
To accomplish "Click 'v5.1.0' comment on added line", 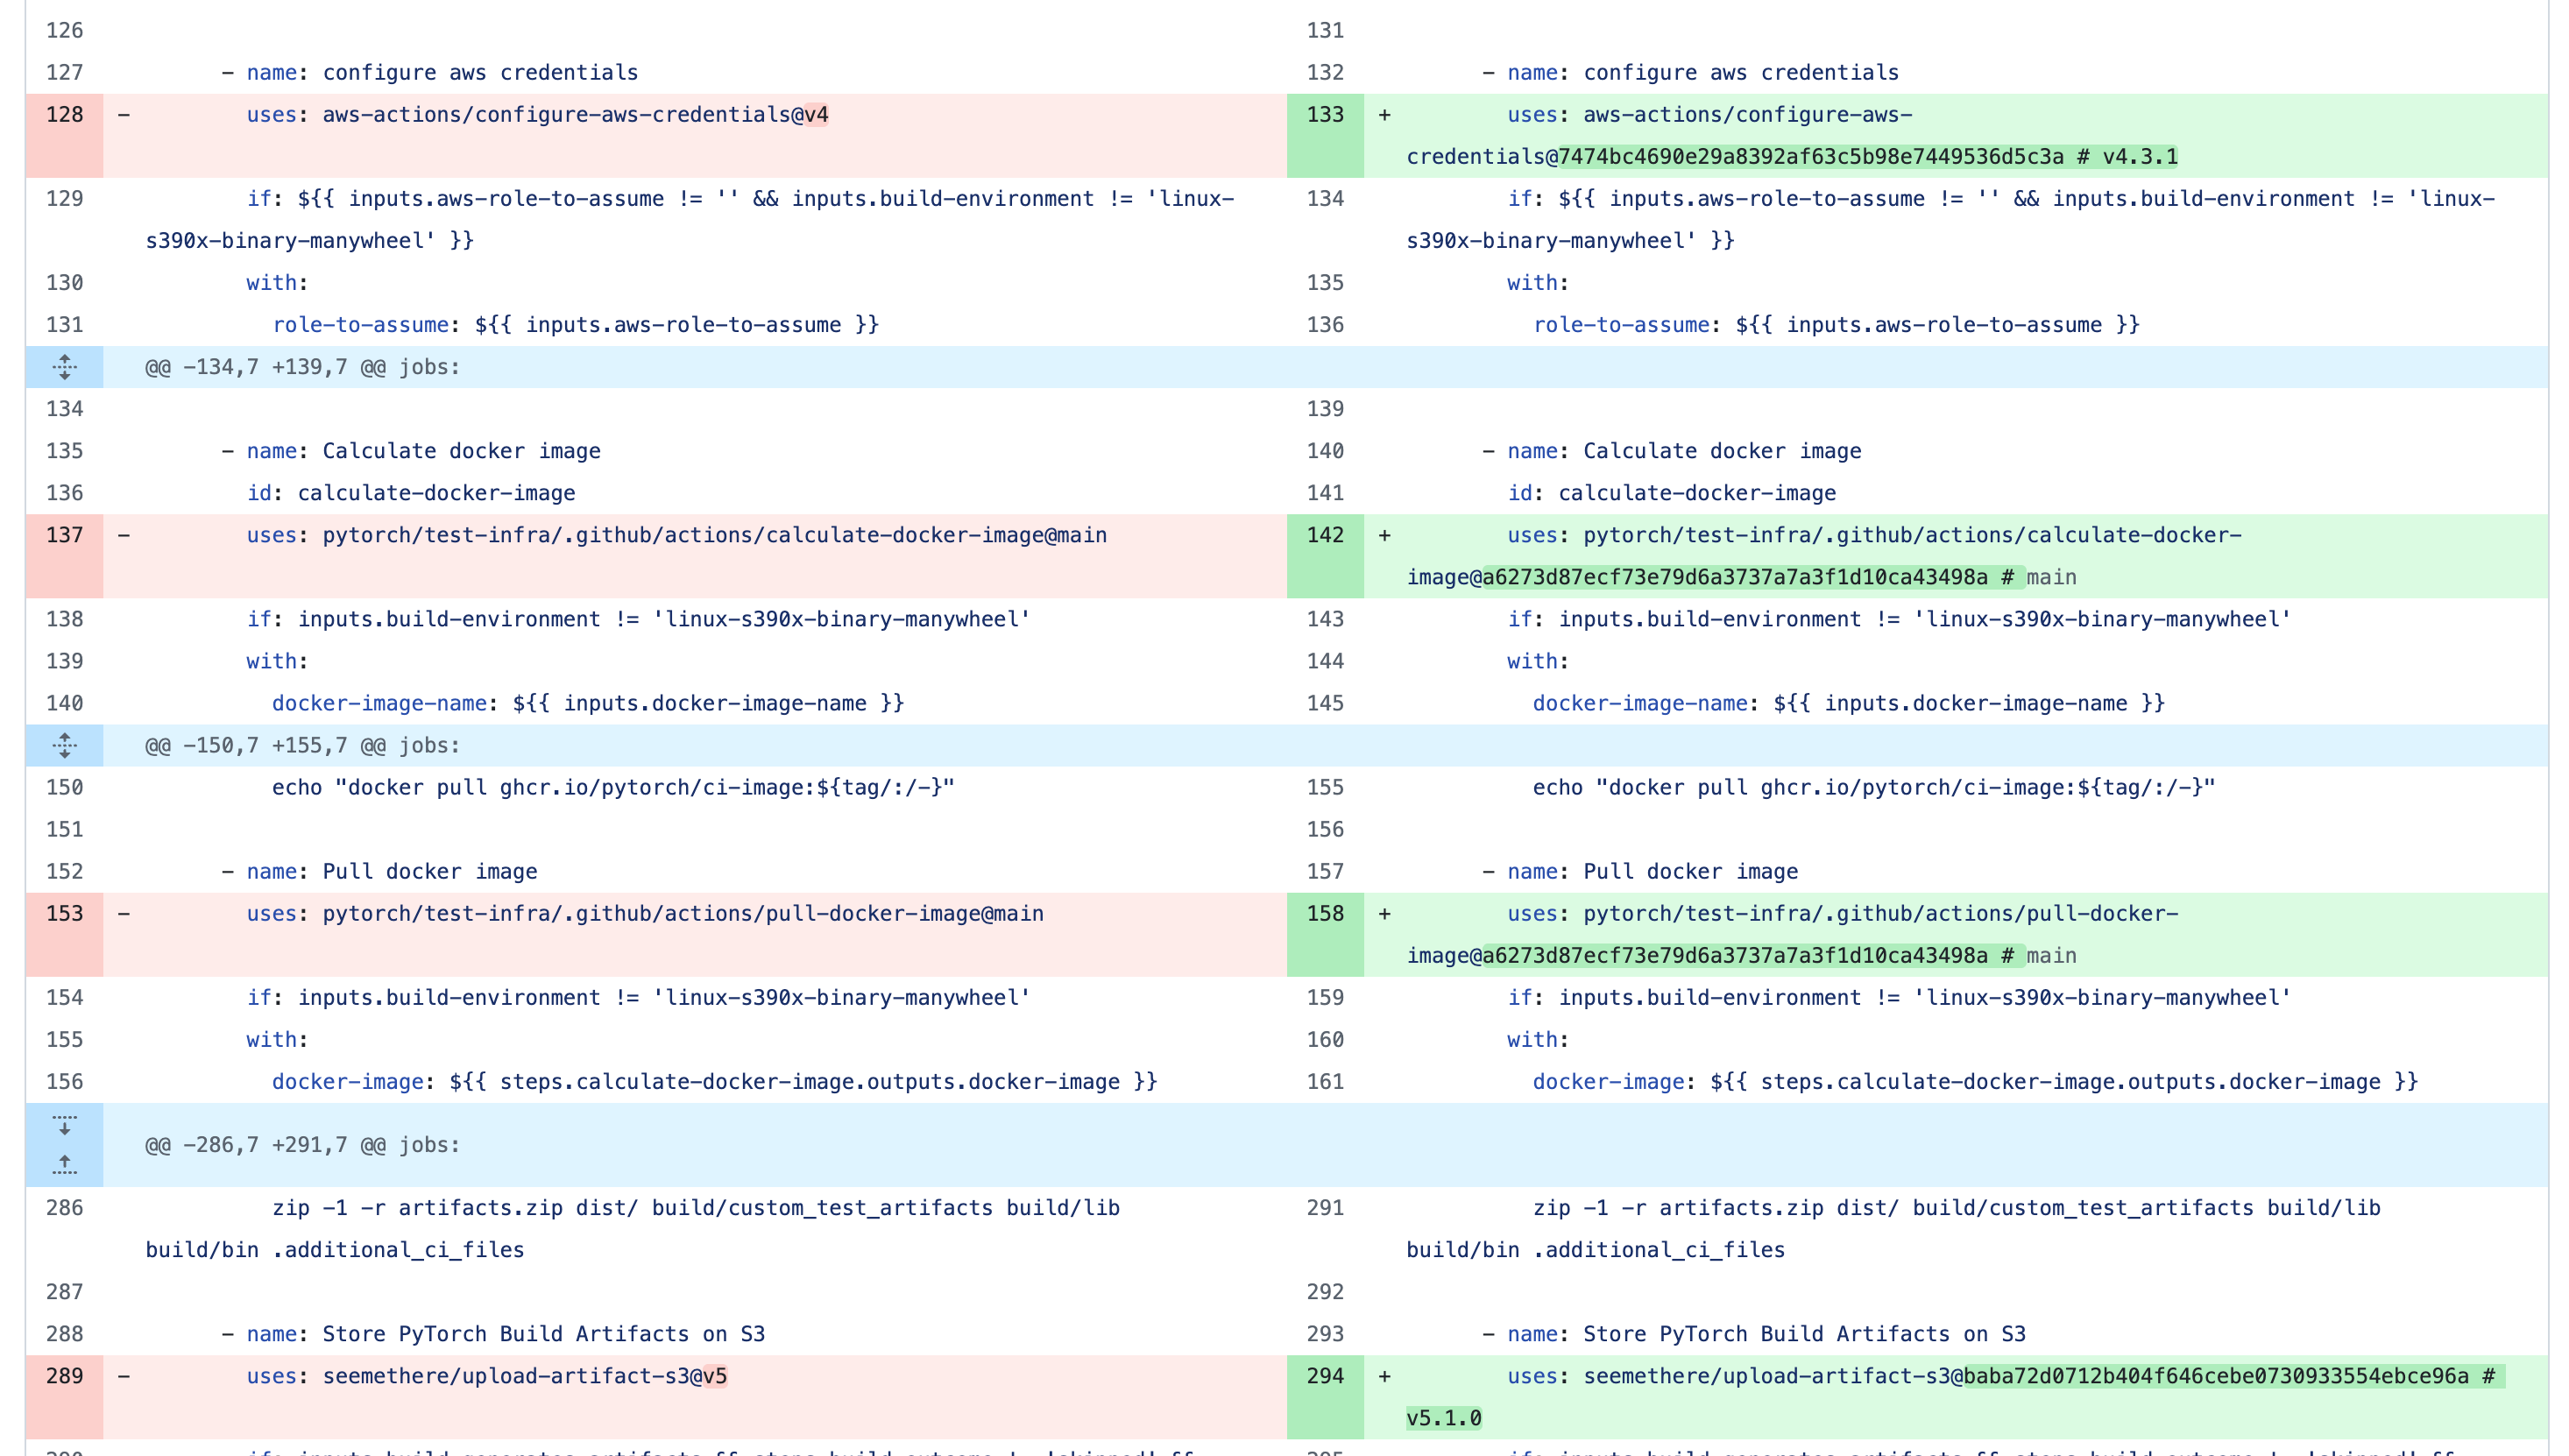I will (1444, 1418).
